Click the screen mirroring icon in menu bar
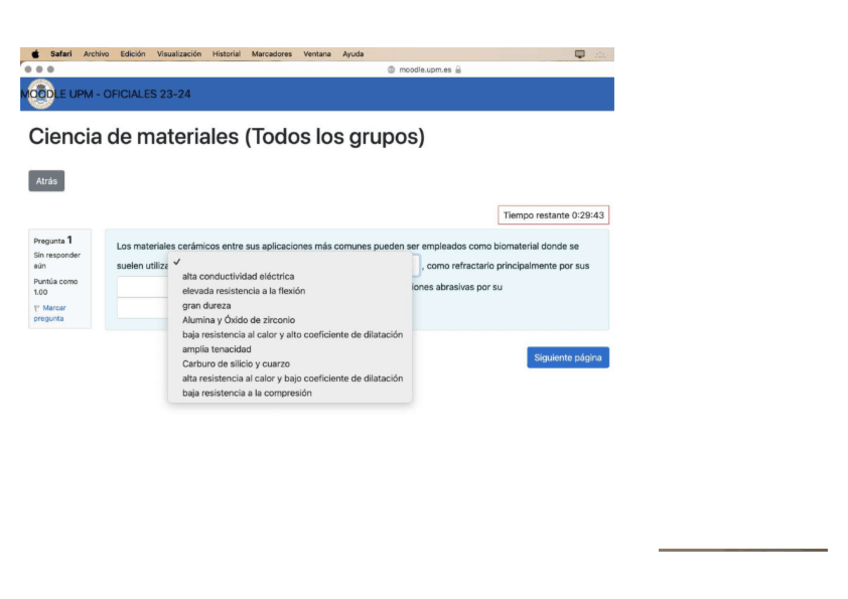Viewport: 848px width, 599px height. point(580,54)
